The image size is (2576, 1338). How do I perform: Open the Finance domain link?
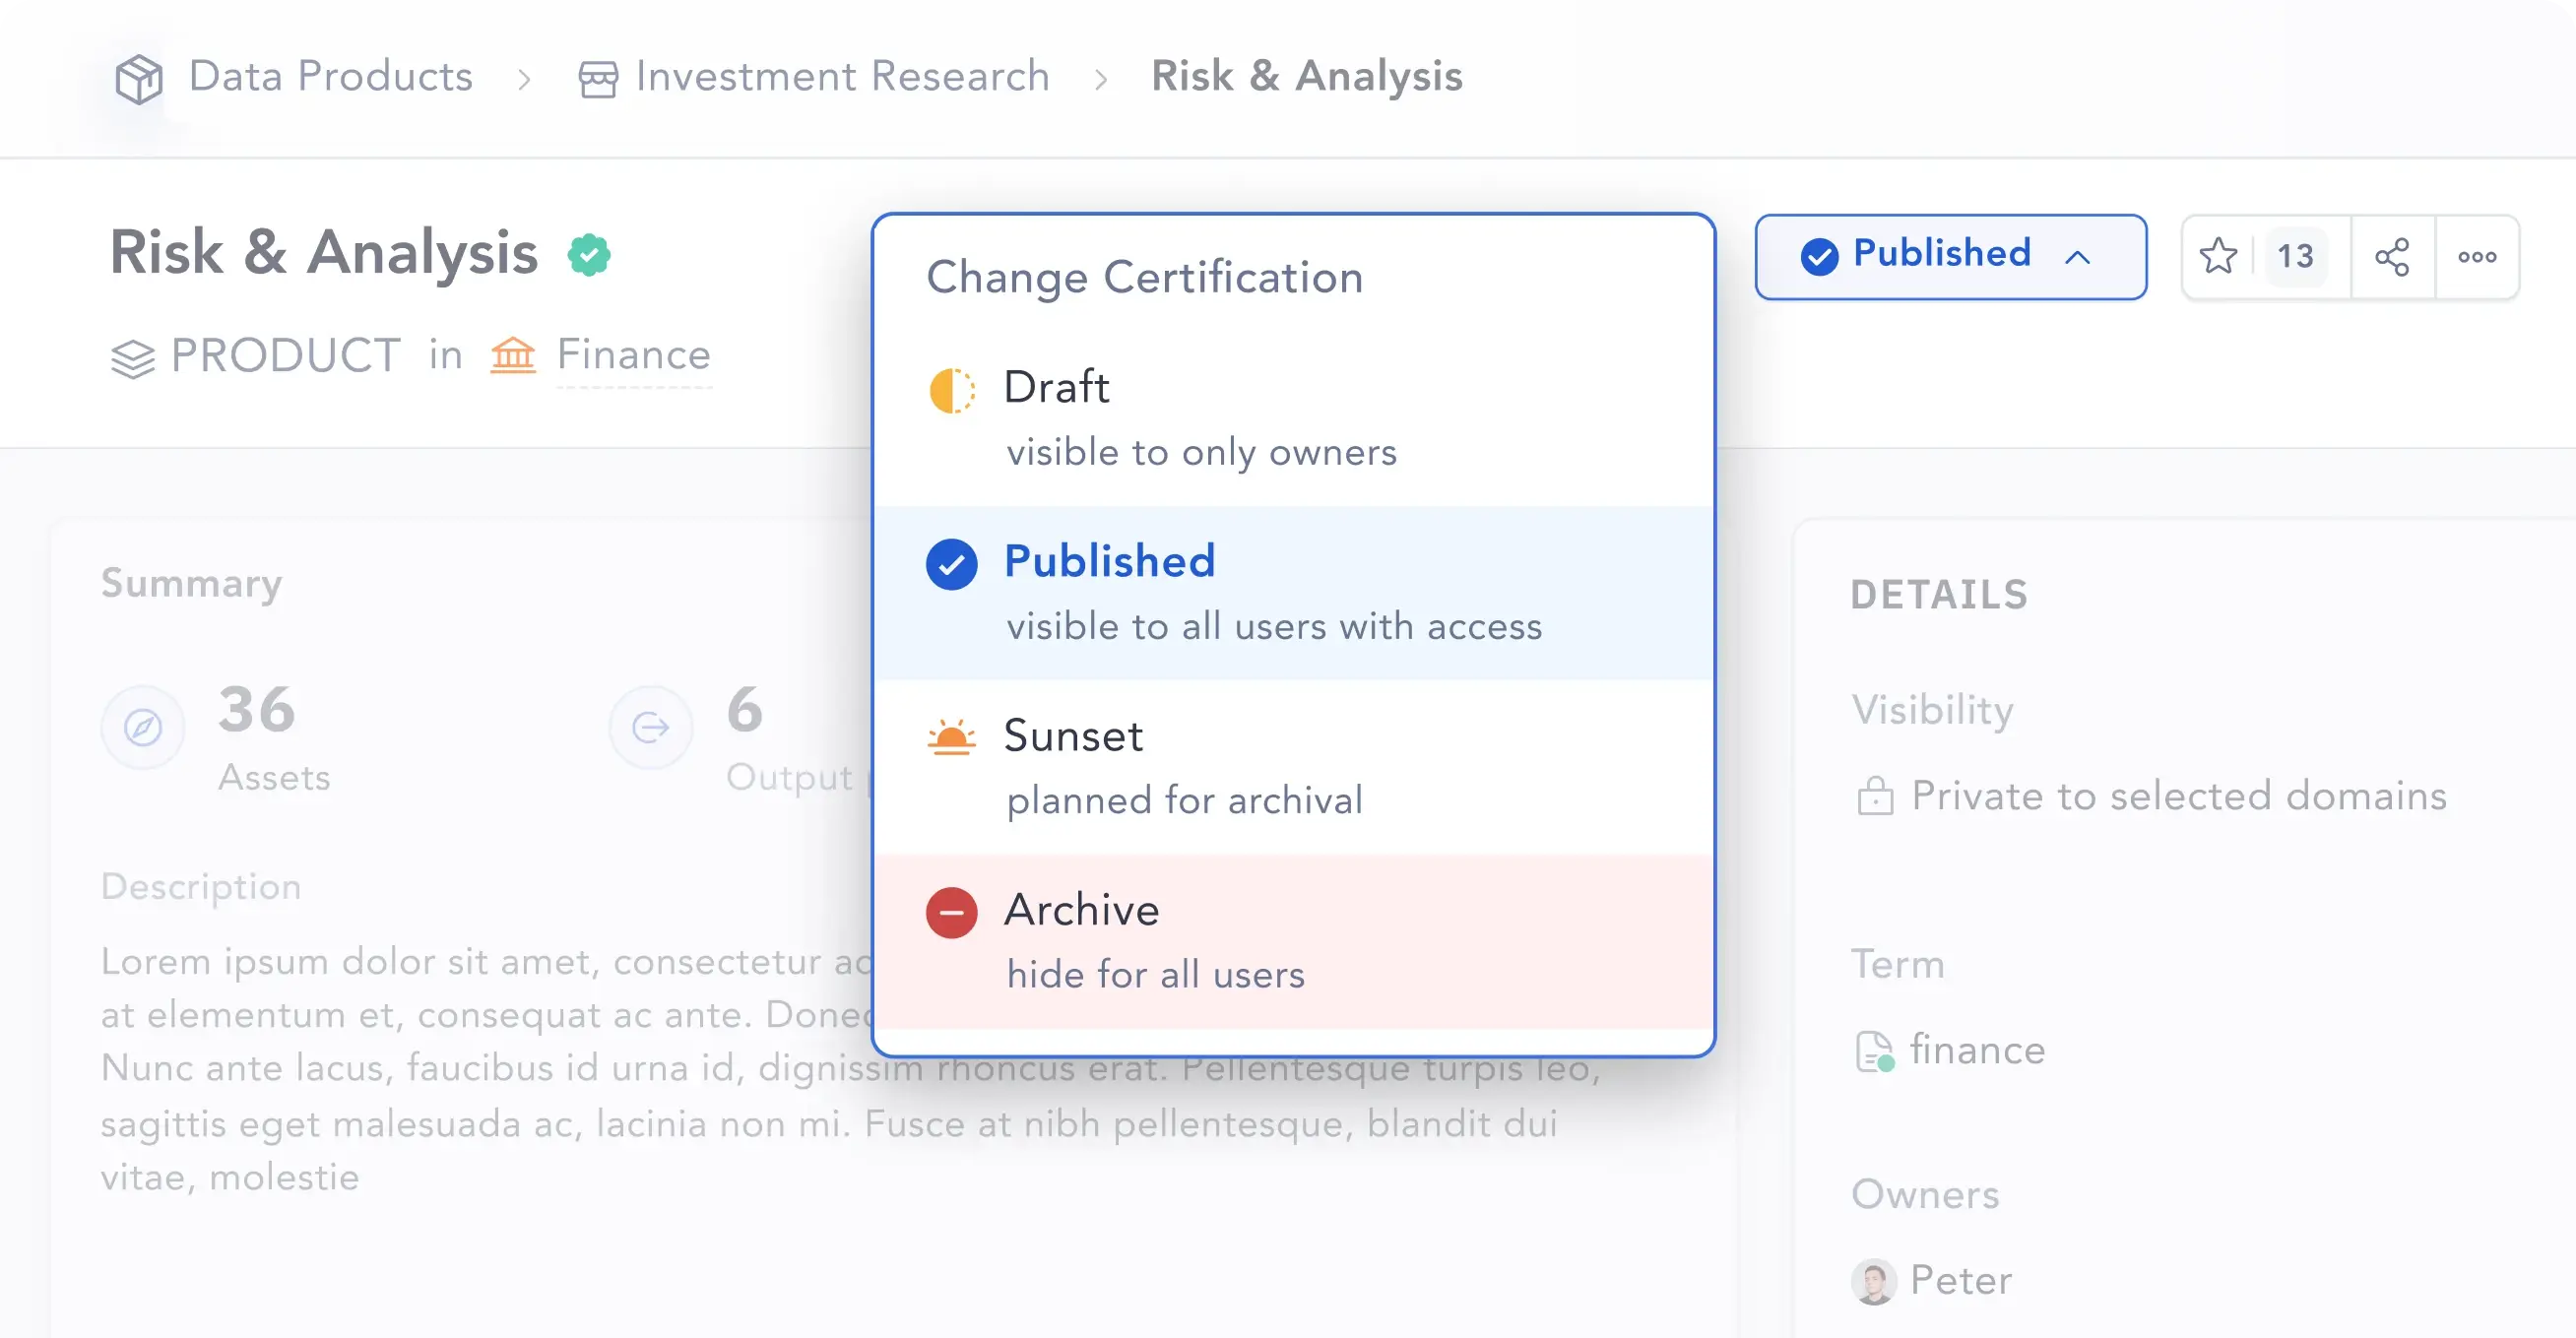(x=634, y=355)
